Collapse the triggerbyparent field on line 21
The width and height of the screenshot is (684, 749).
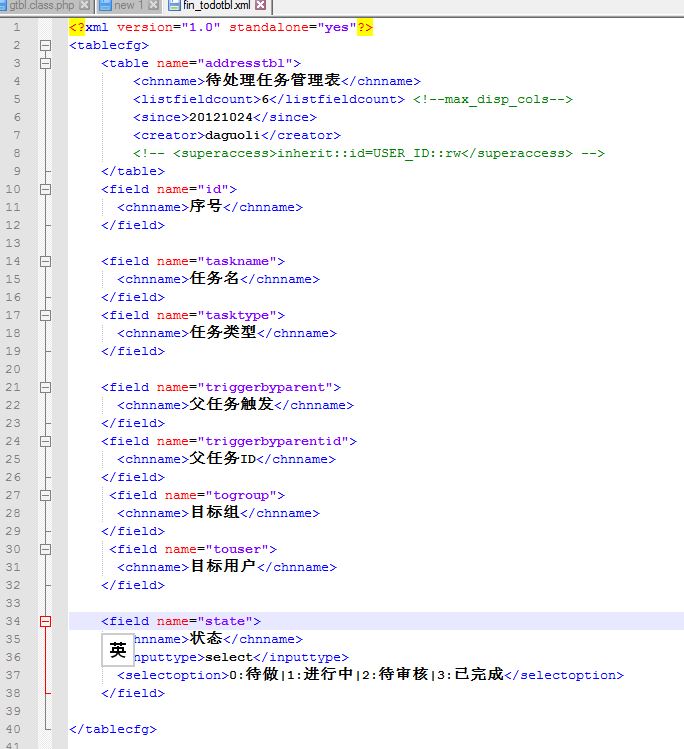[45, 387]
